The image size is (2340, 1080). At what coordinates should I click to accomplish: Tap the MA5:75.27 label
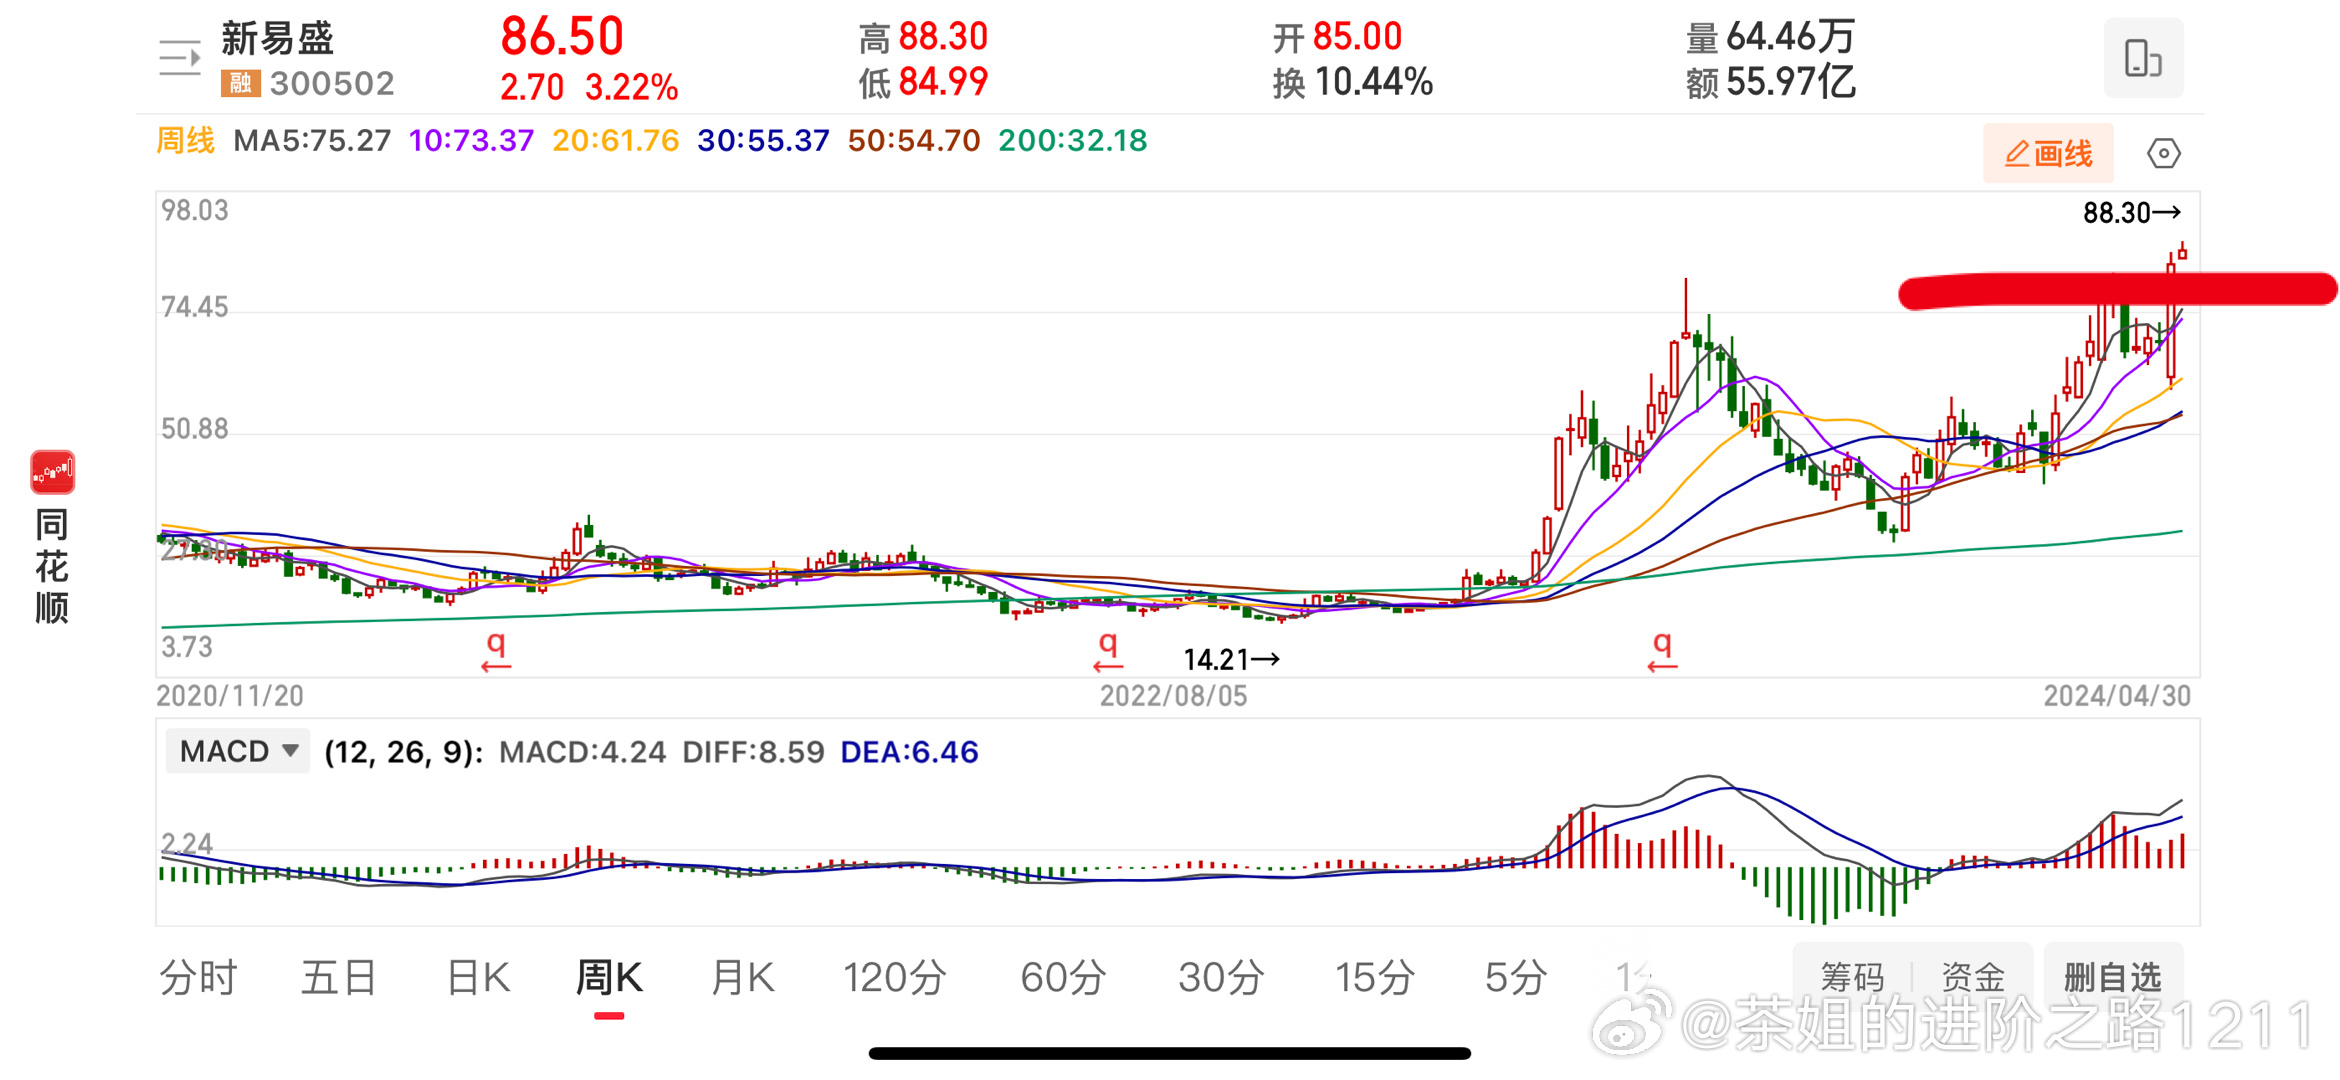click(312, 140)
